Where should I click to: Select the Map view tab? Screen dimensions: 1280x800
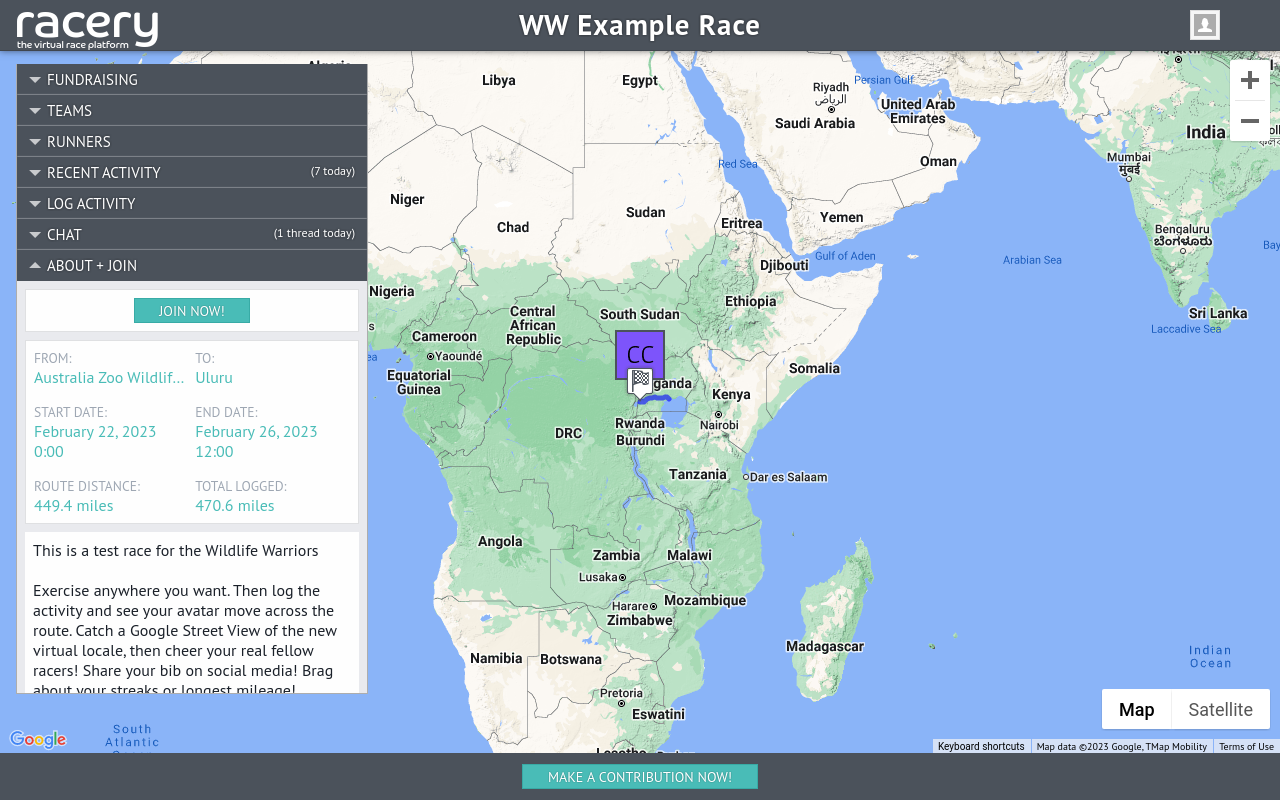tap(1136, 709)
